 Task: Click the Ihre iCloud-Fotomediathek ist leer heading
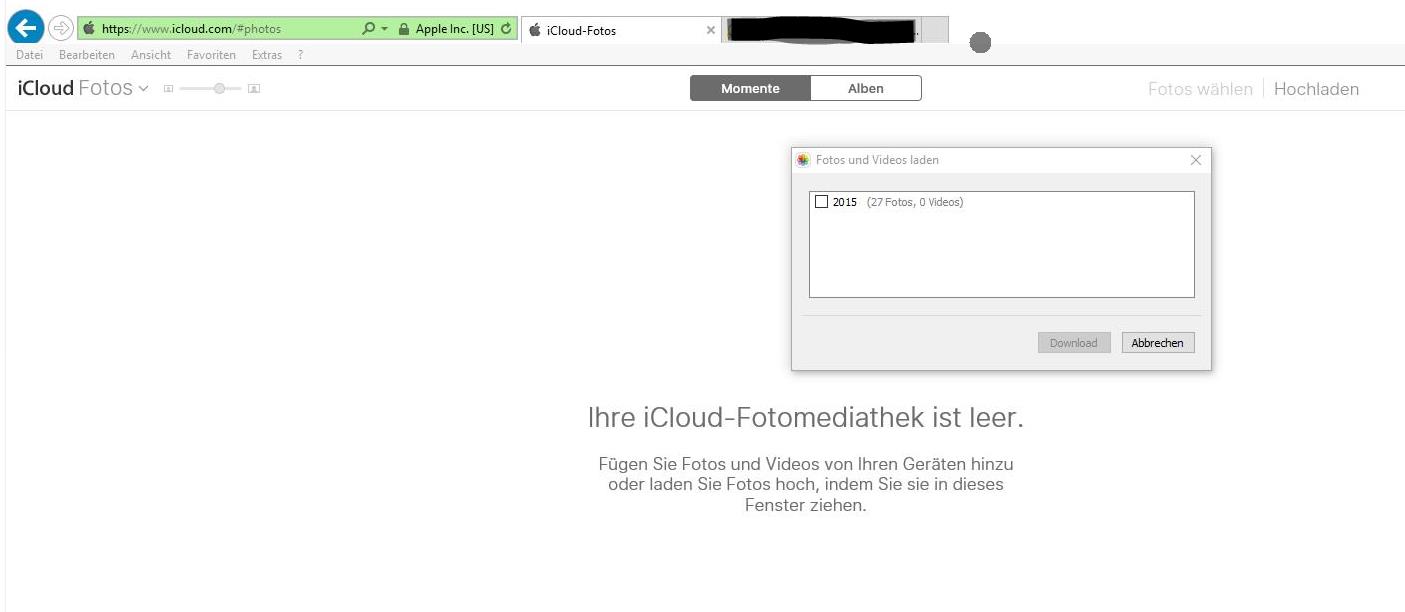point(806,418)
